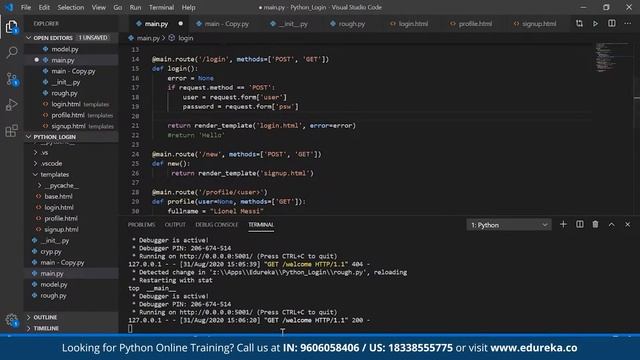Screen dimensions: 640x360
Task: Click the Open Changes compare icon
Action: (579, 24)
